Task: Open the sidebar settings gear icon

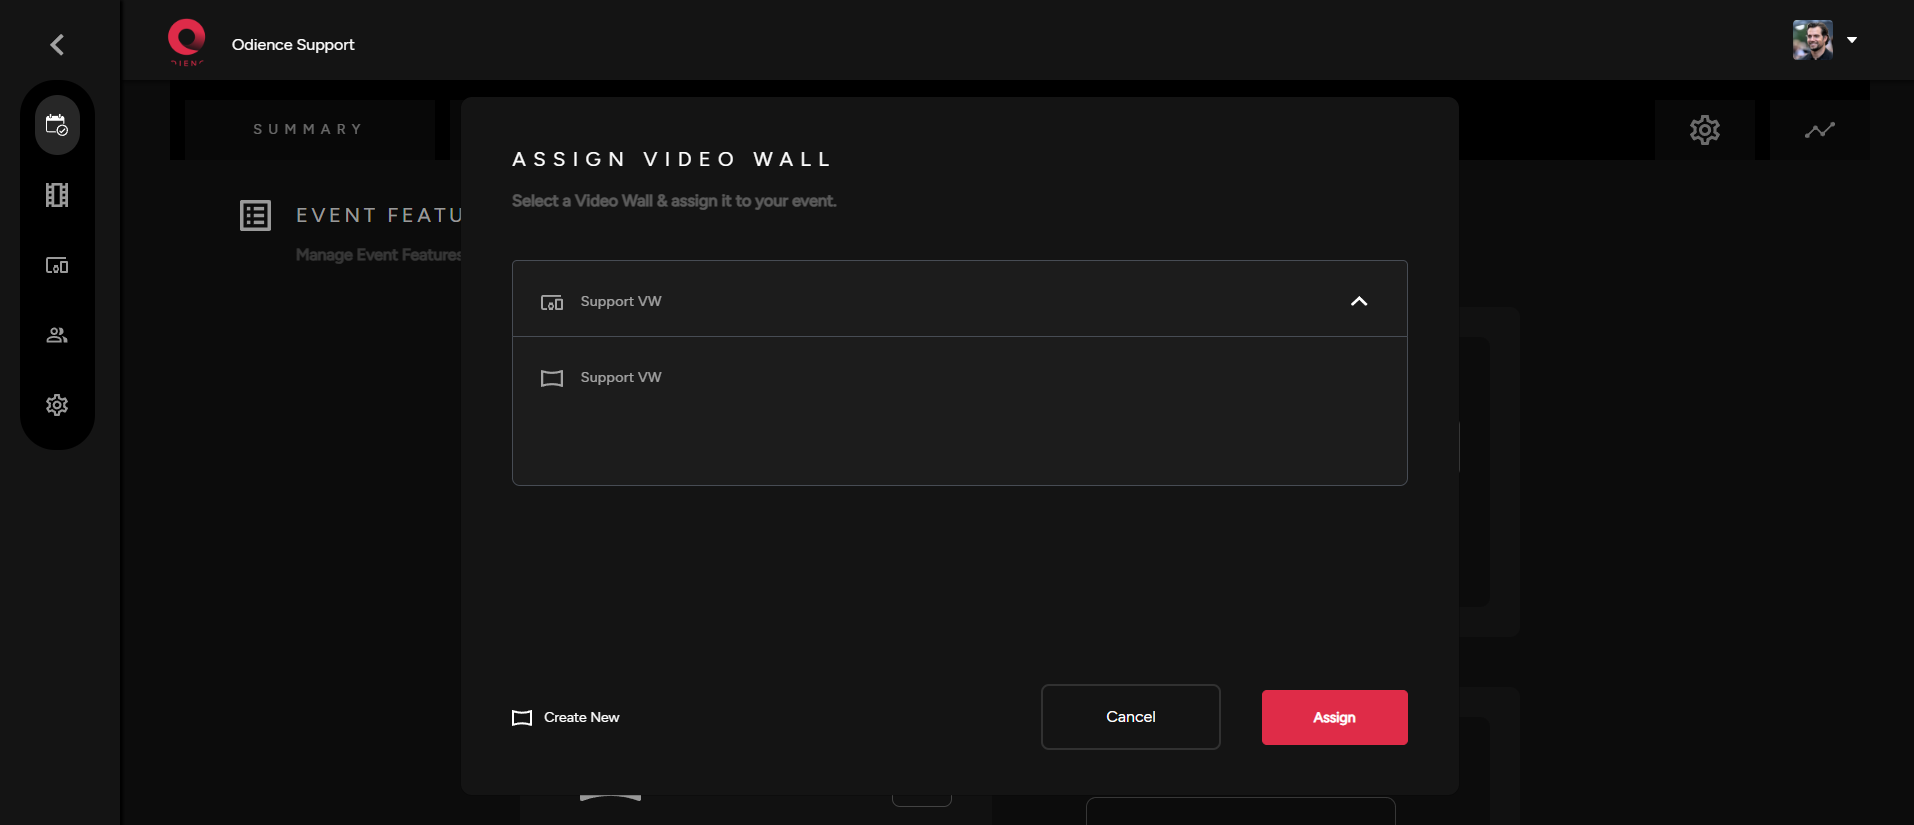Action: pos(57,405)
